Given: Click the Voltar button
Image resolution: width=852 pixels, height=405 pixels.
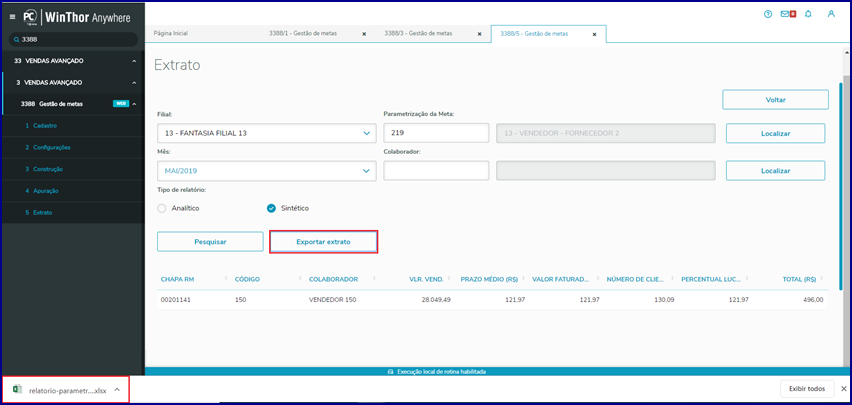Looking at the screenshot, I should (x=775, y=100).
